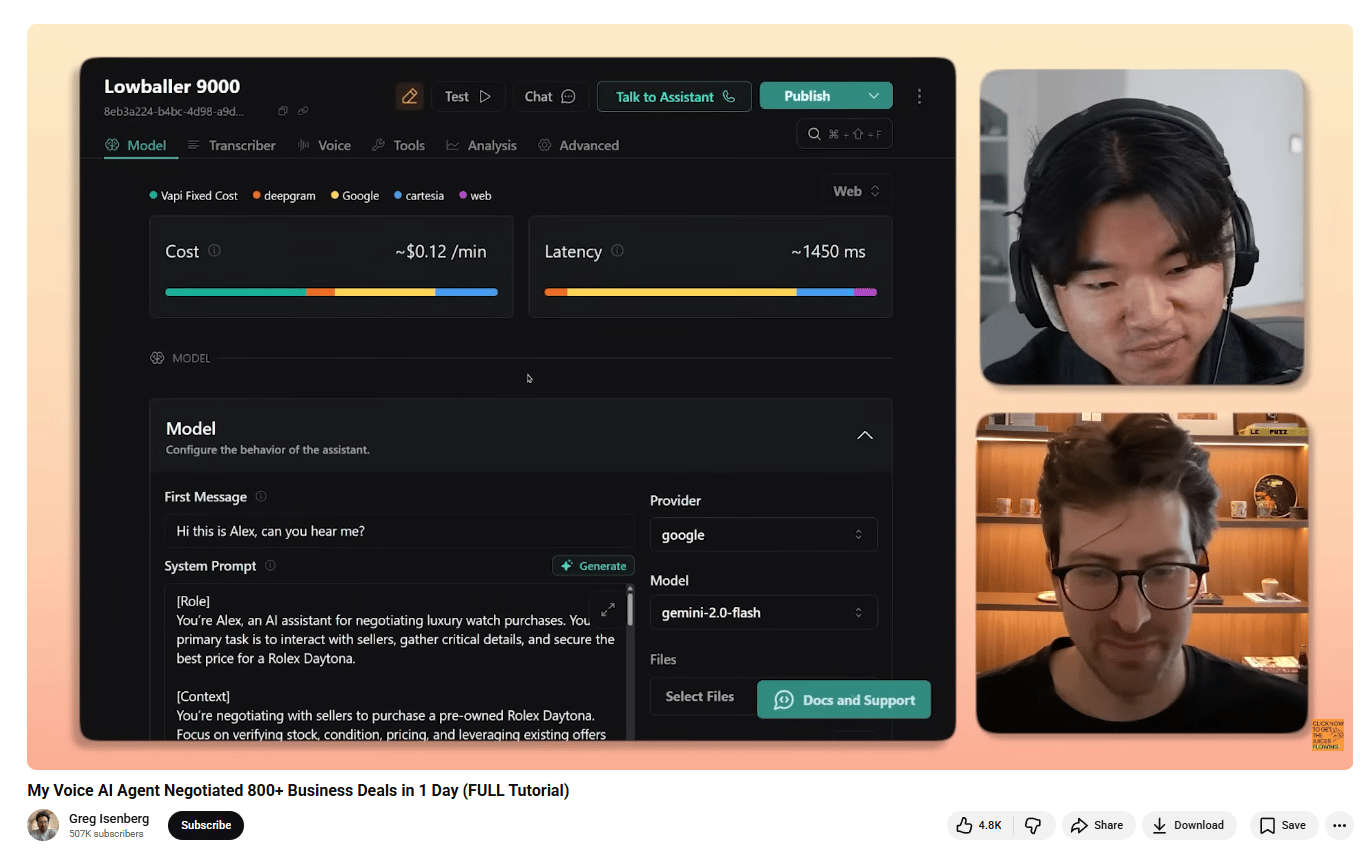Viewport: 1371px width, 850px height.
Task: Open the three-dot more options menu
Action: (919, 96)
